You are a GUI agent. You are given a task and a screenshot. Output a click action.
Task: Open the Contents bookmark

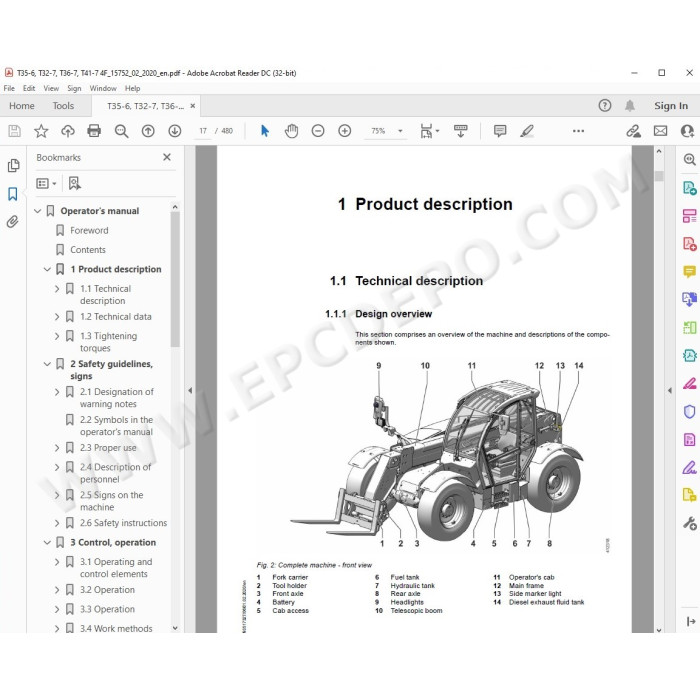tap(88, 250)
